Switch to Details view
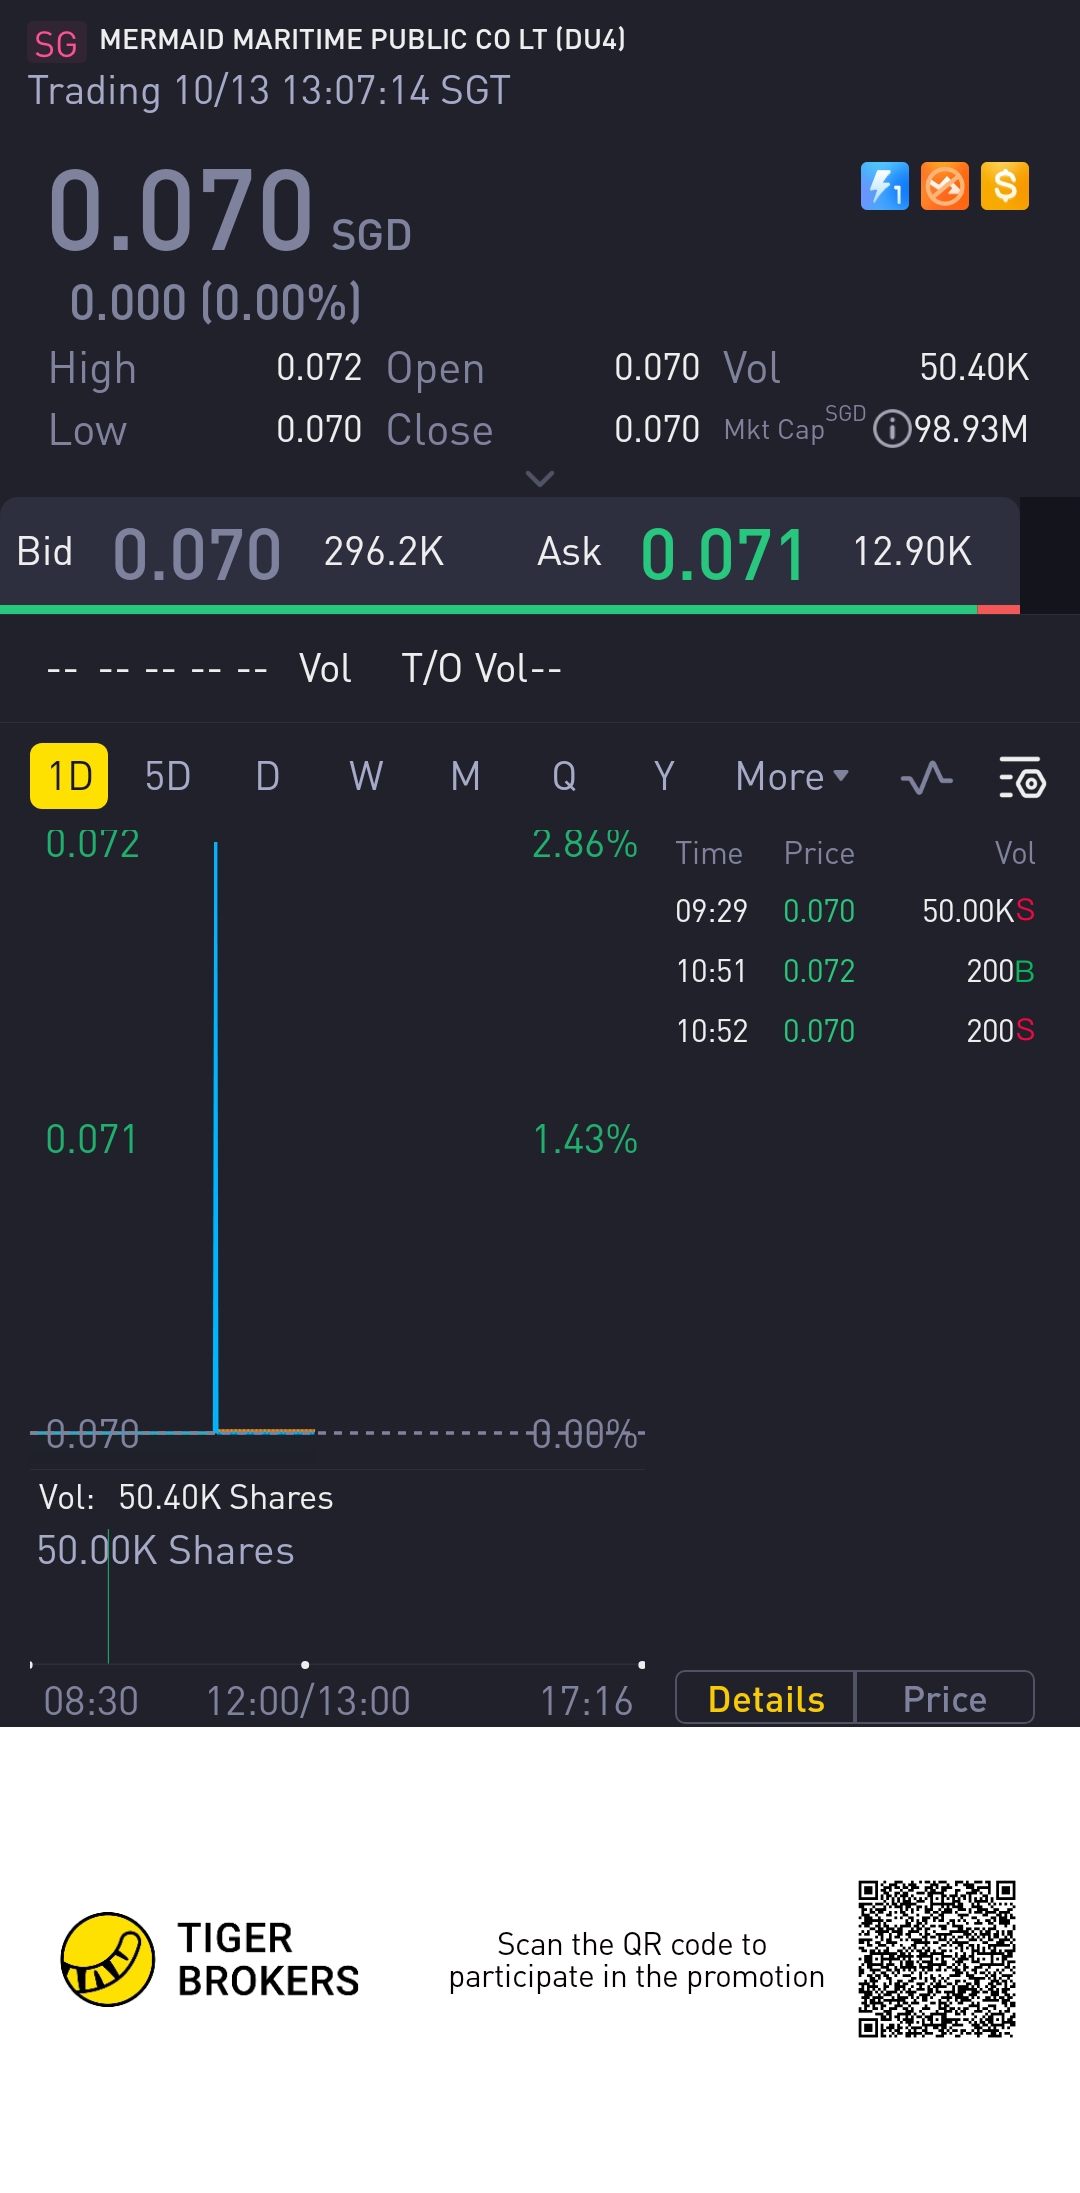The image size is (1080, 2193). 766,1698
